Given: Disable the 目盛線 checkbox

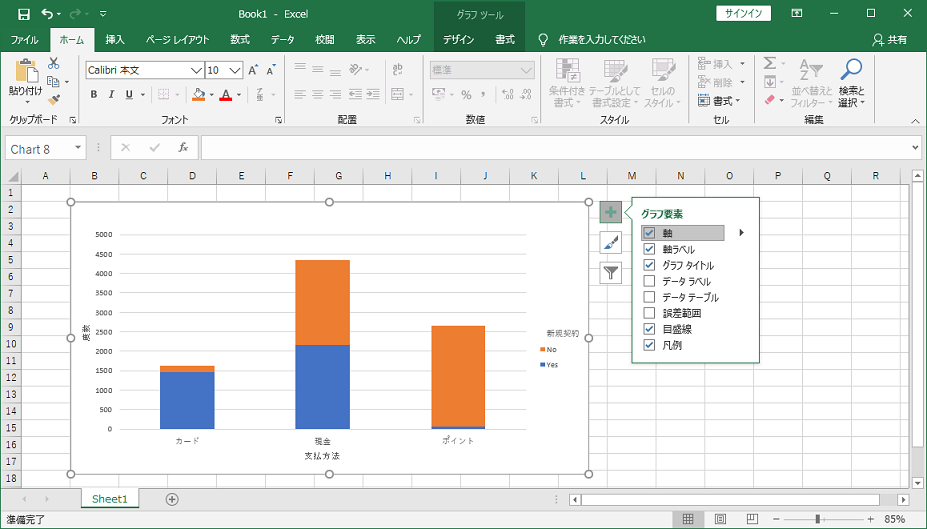Looking at the screenshot, I should [x=649, y=329].
